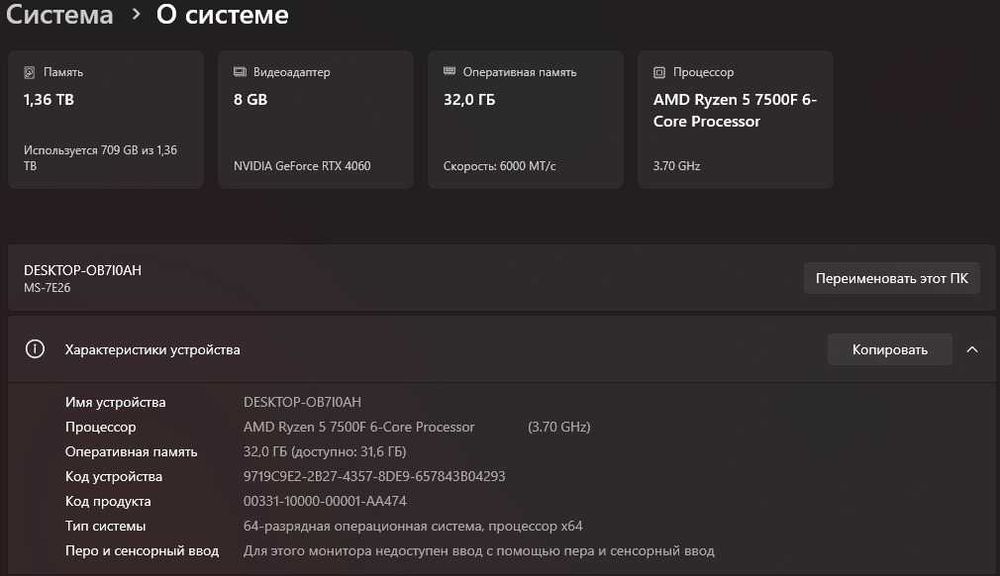The width and height of the screenshot is (1000, 576).
Task: Click the О системе page title
Action: click(x=223, y=16)
